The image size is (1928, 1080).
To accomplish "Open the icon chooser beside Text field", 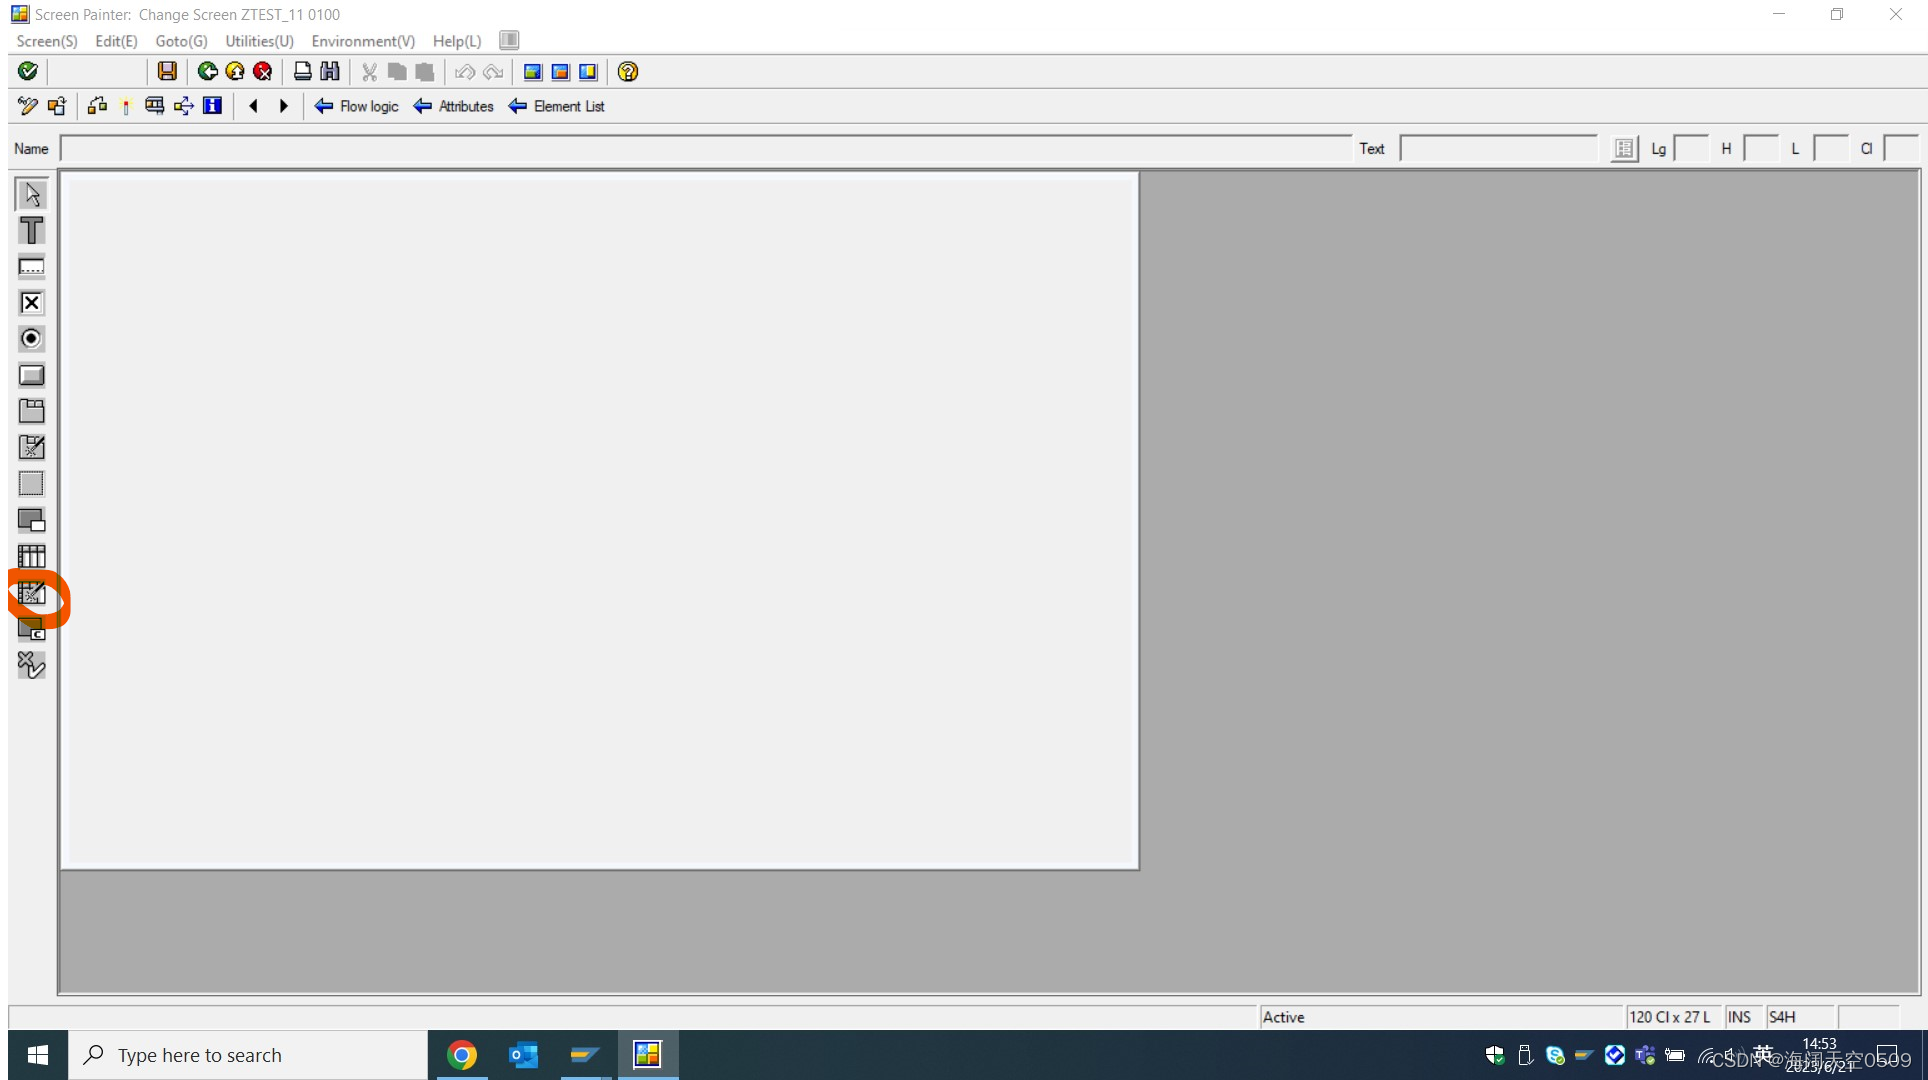I will (x=1624, y=149).
